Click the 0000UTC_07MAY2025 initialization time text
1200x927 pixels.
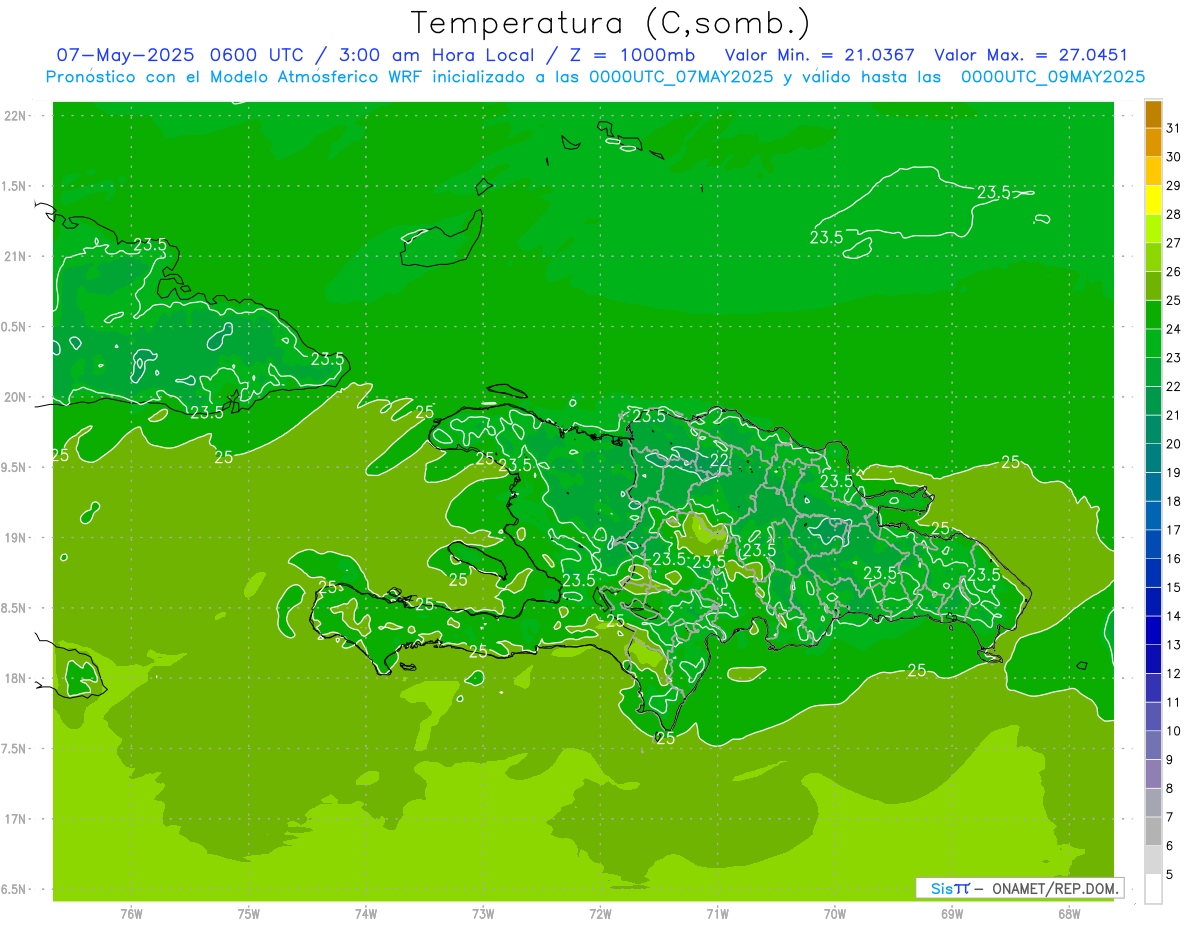681,77
